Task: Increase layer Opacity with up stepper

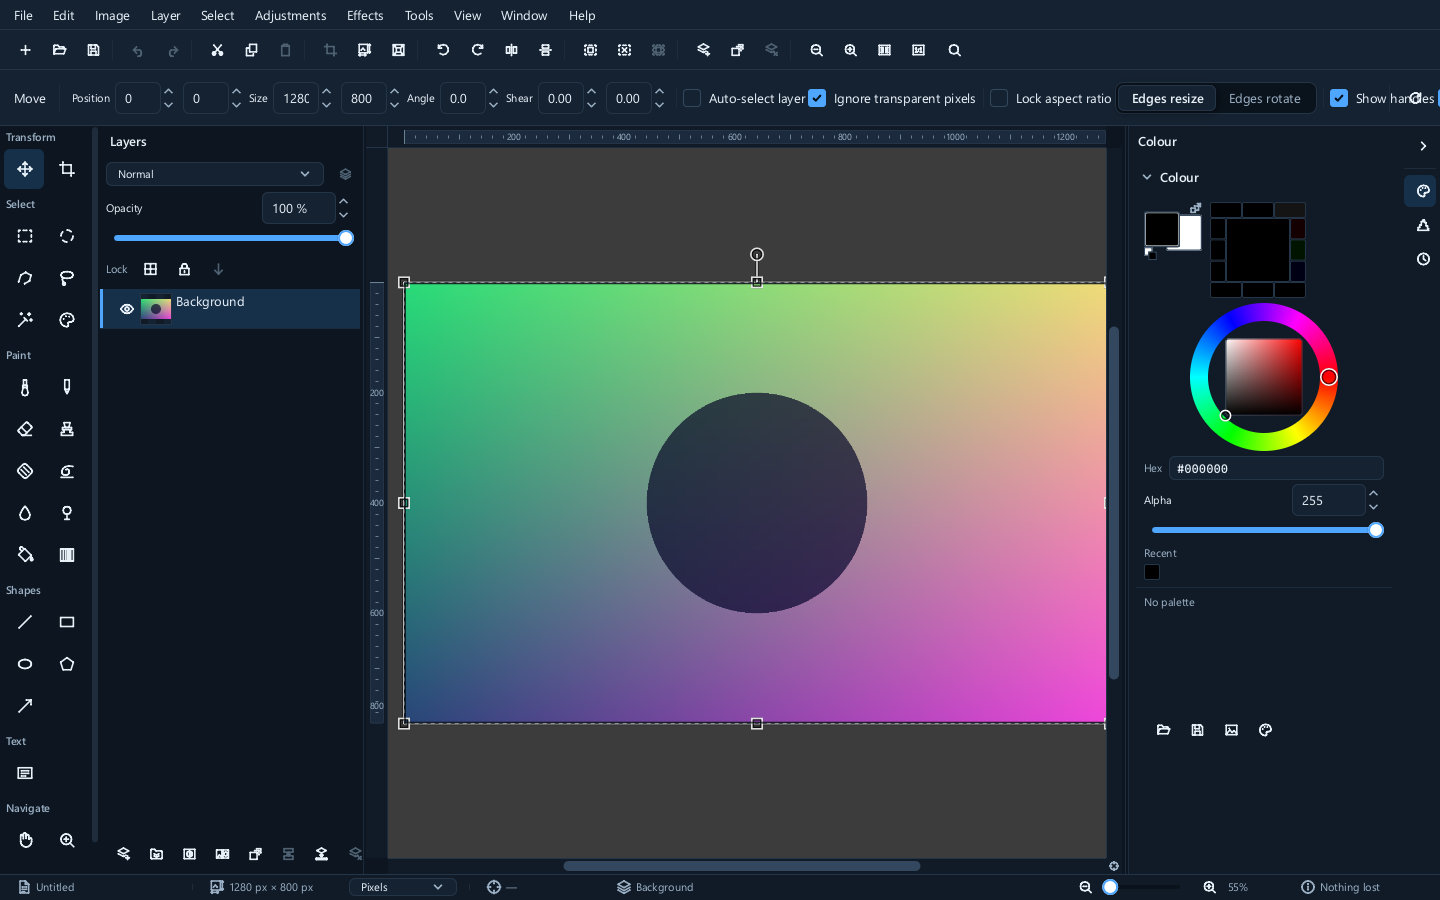Action: 344,201
